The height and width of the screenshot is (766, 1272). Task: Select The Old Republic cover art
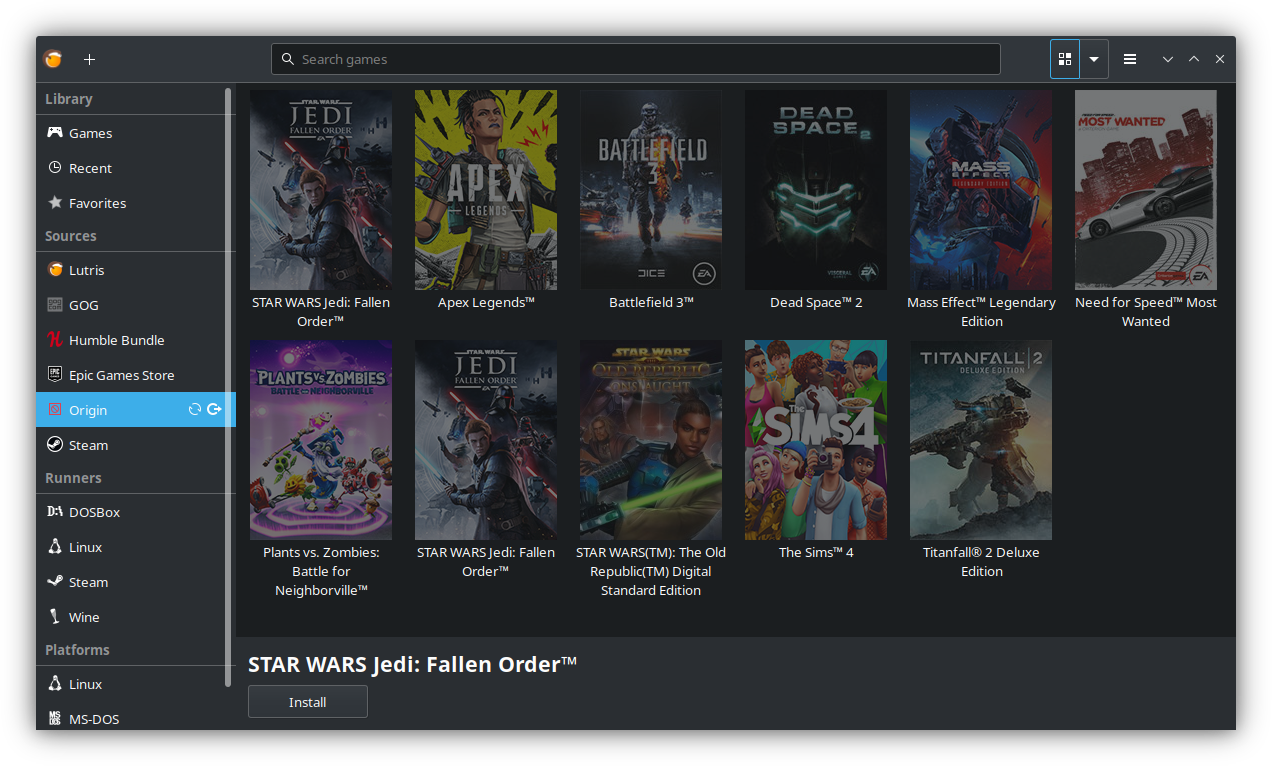[651, 440]
